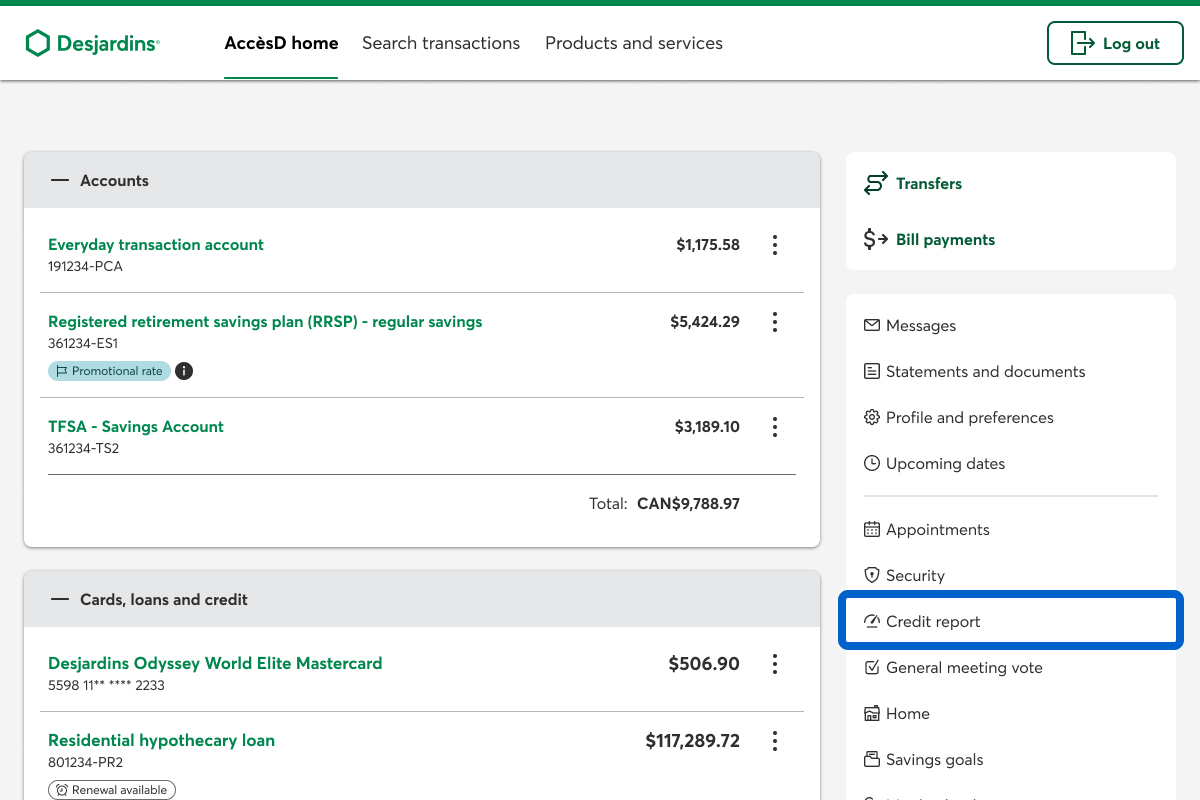Open the Credit report link
The height and width of the screenshot is (800, 1200).
tap(932, 622)
